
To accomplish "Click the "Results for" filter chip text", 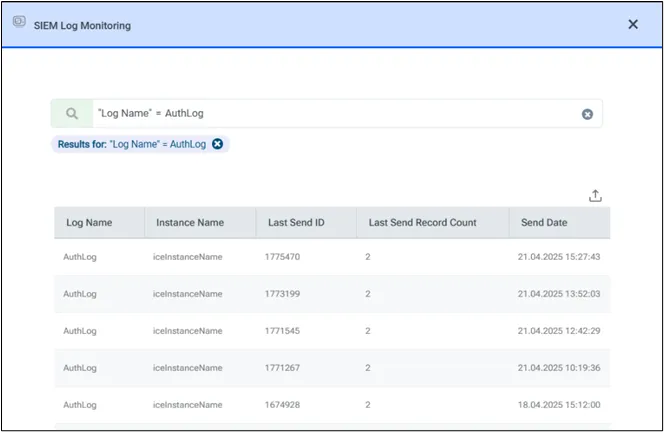I will (x=132, y=144).
